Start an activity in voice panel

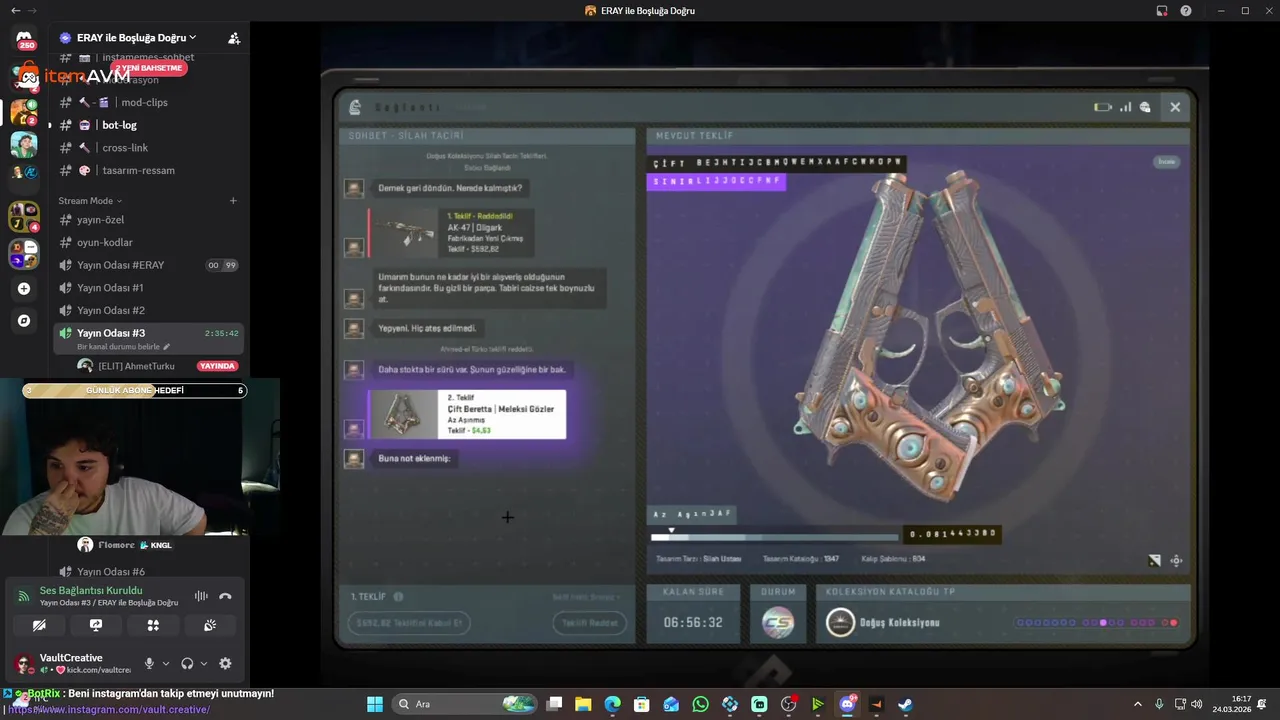point(153,625)
